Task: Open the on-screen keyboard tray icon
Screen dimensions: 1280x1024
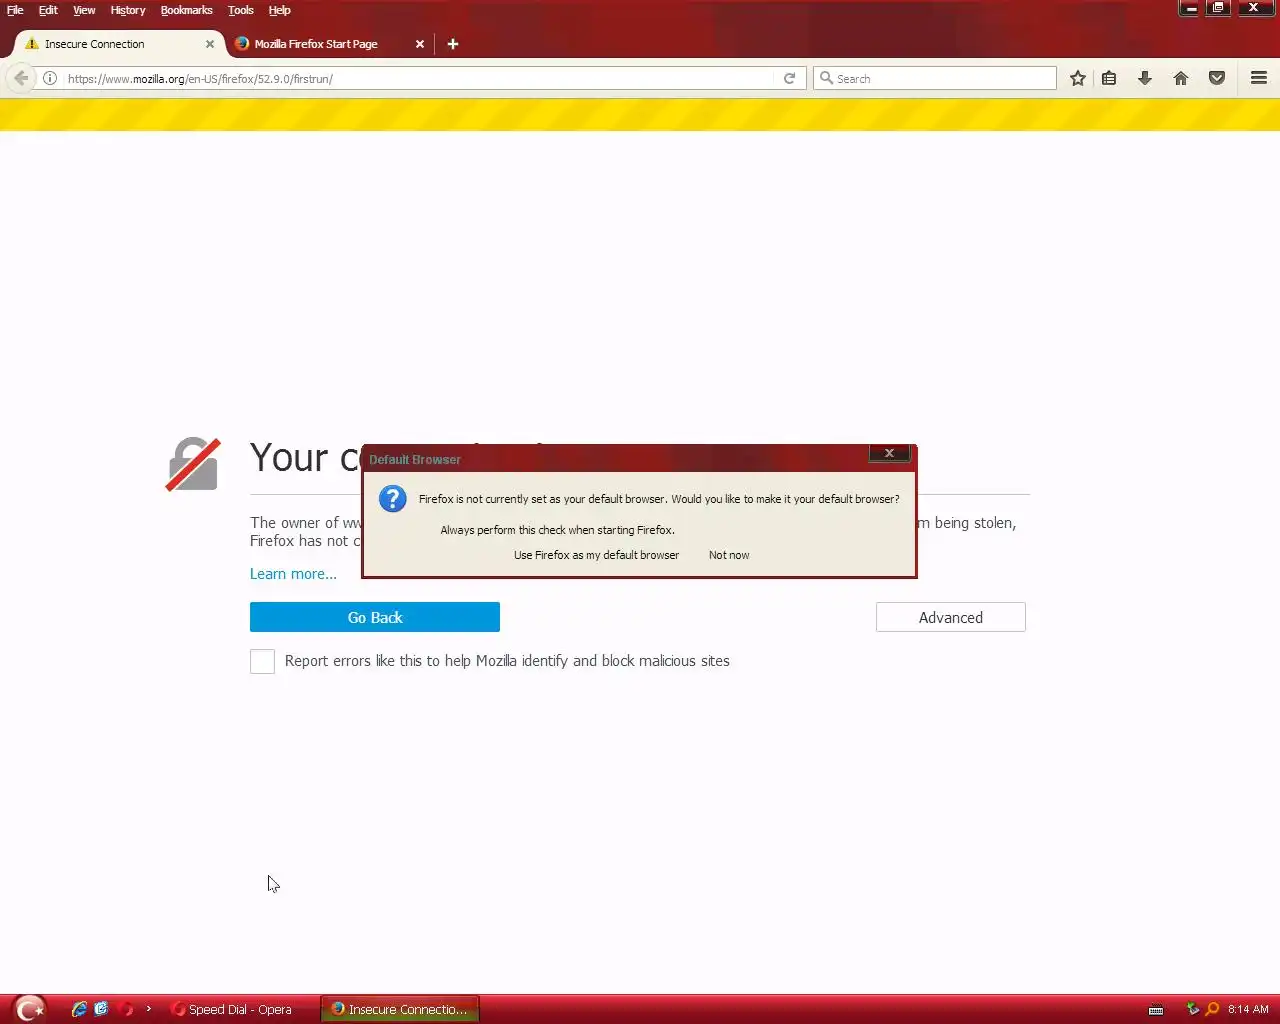Action: coord(1156,1010)
